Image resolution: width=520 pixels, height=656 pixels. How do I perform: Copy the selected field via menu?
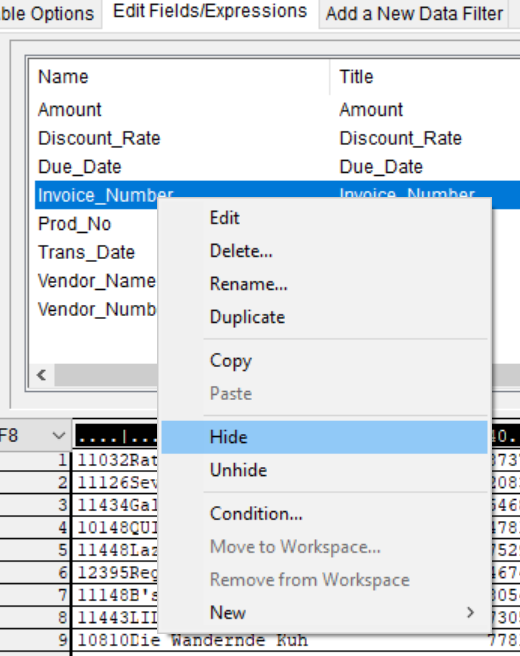coord(324,361)
